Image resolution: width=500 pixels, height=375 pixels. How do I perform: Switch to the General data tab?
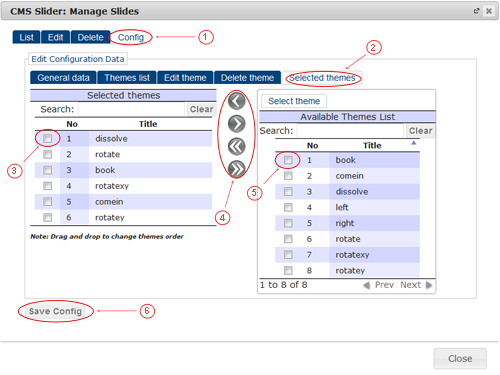[x=63, y=78]
